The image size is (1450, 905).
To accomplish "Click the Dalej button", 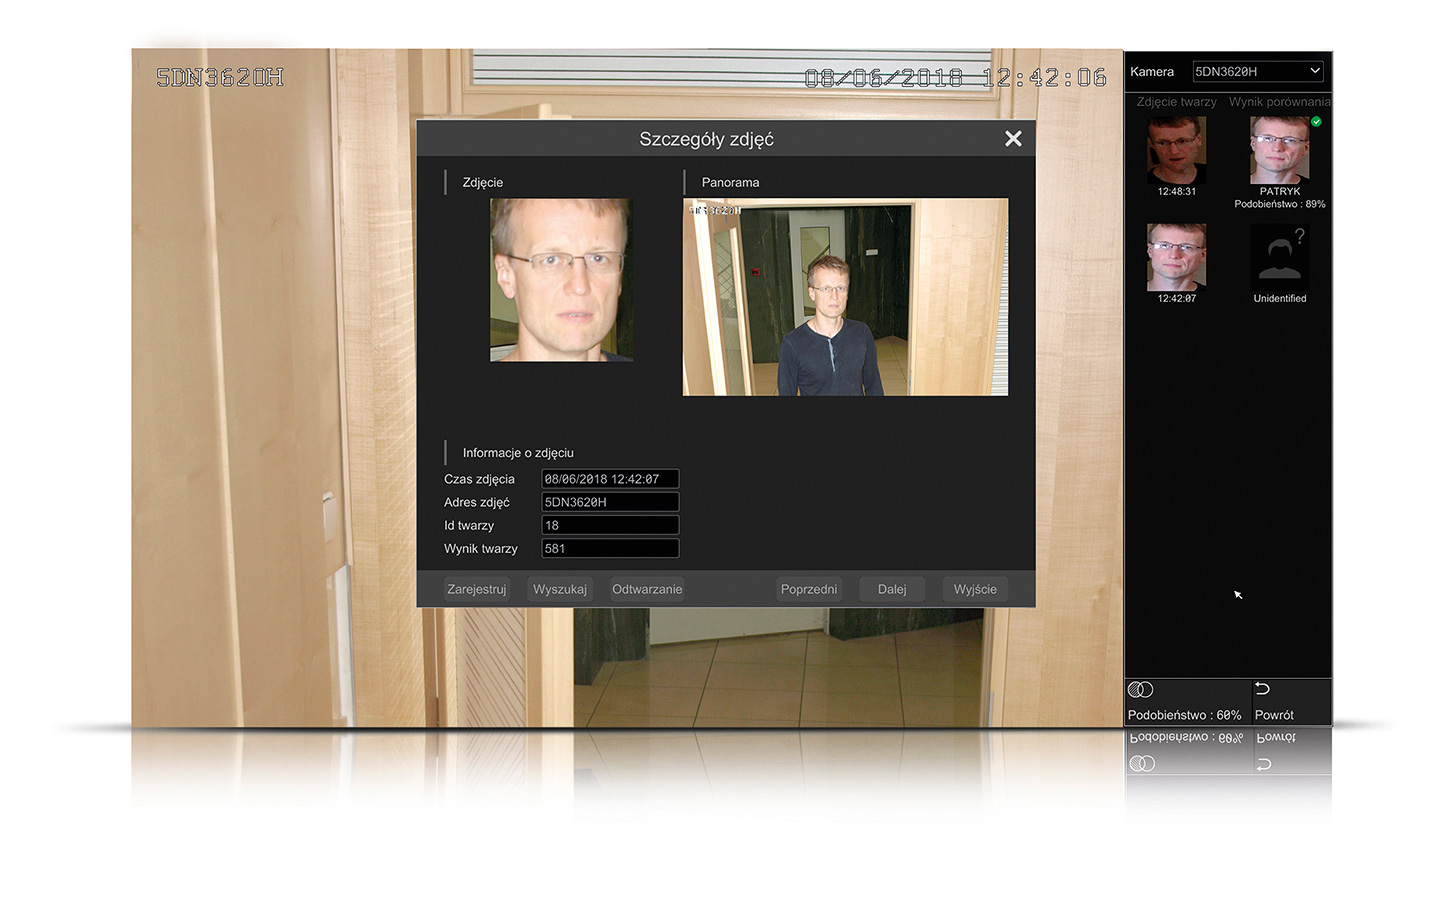I will coord(892,589).
